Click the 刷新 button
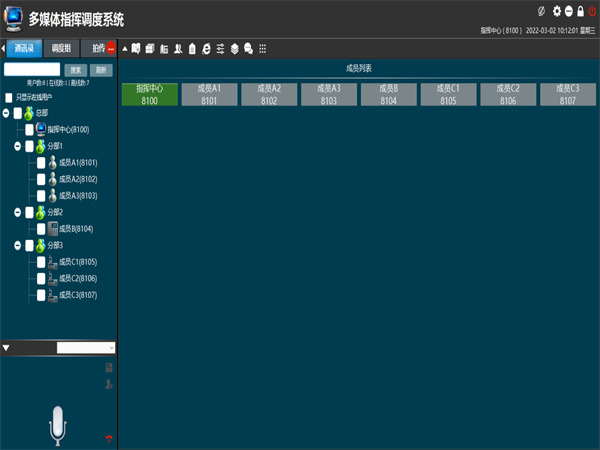The image size is (600, 450). [100, 70]
